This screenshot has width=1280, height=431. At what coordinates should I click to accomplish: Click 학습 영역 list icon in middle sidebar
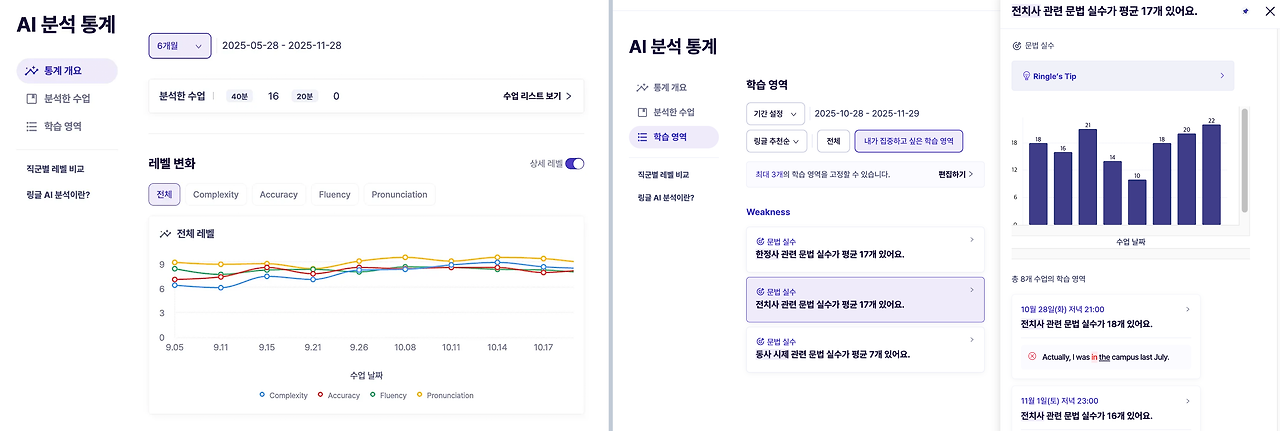[x=643, y=137]
